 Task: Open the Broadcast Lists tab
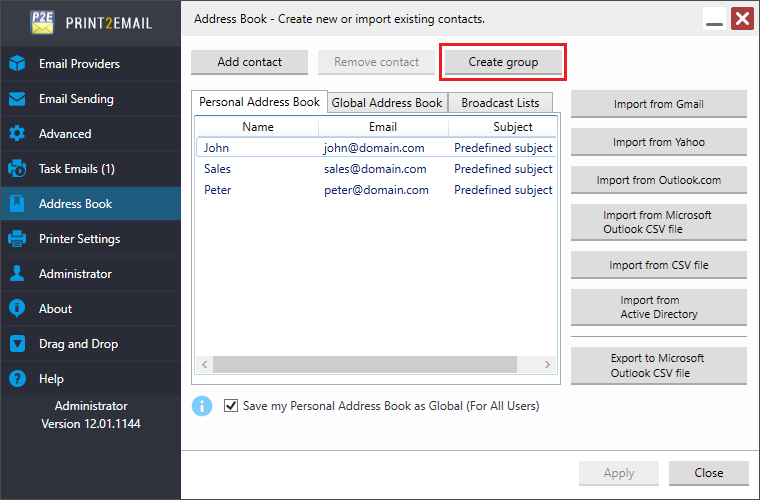point(500,103)
